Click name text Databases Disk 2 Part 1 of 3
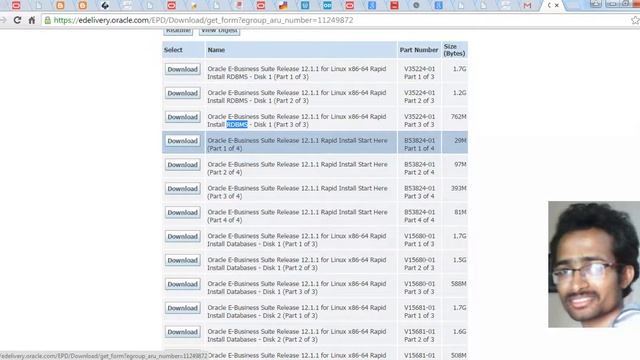This screenshot has height=360, width=640. click(x=297, y=311)
